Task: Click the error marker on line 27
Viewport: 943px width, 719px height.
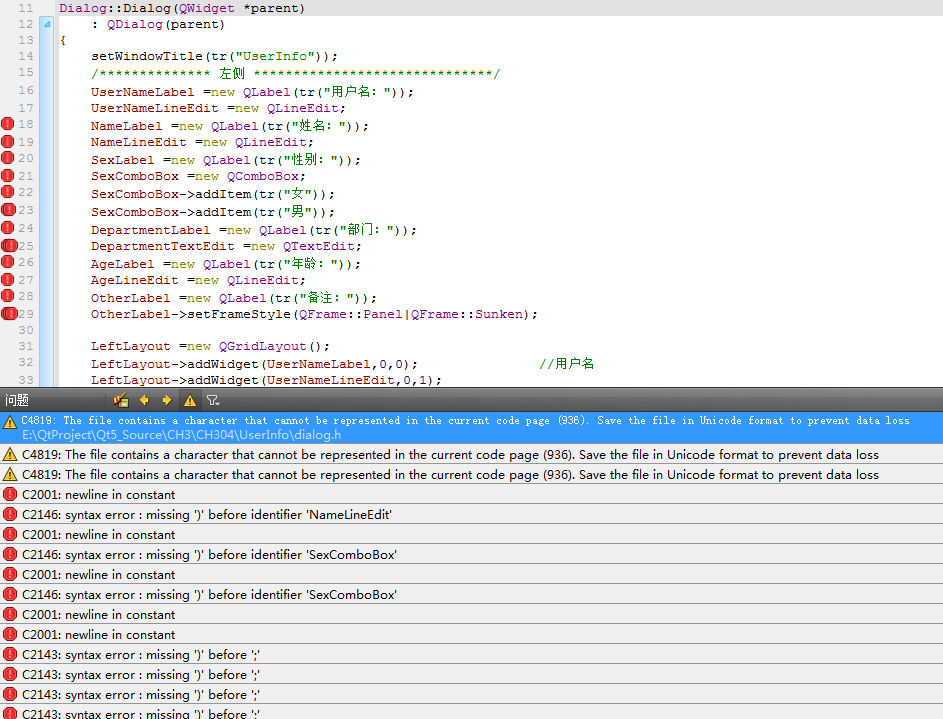Action: click(8, 280)
